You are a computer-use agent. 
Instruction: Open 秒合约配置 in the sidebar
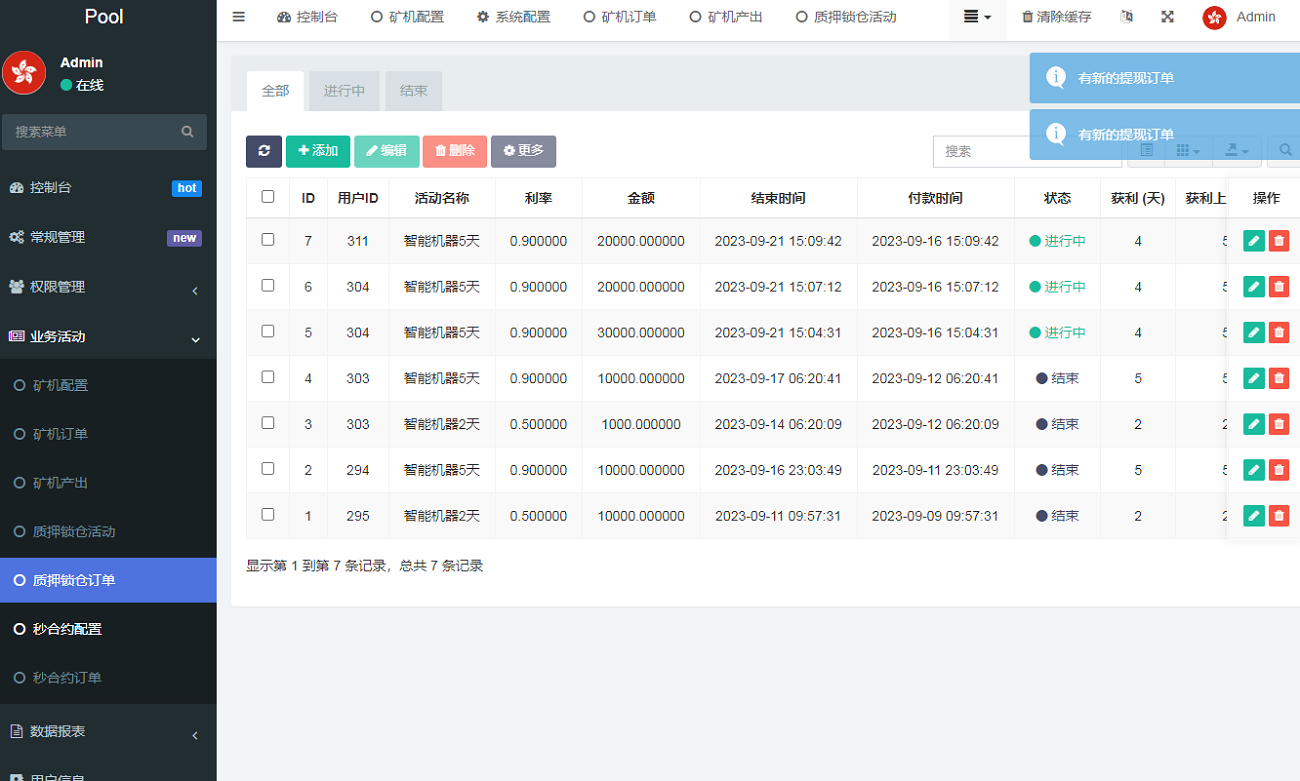point(67,629)
